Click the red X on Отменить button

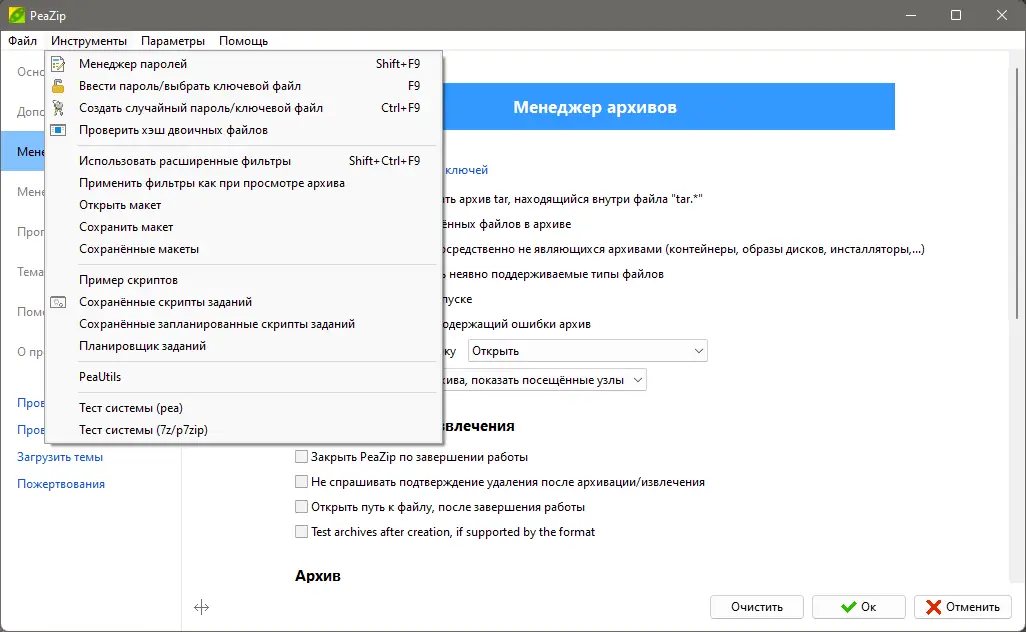[x=934, y=607]
